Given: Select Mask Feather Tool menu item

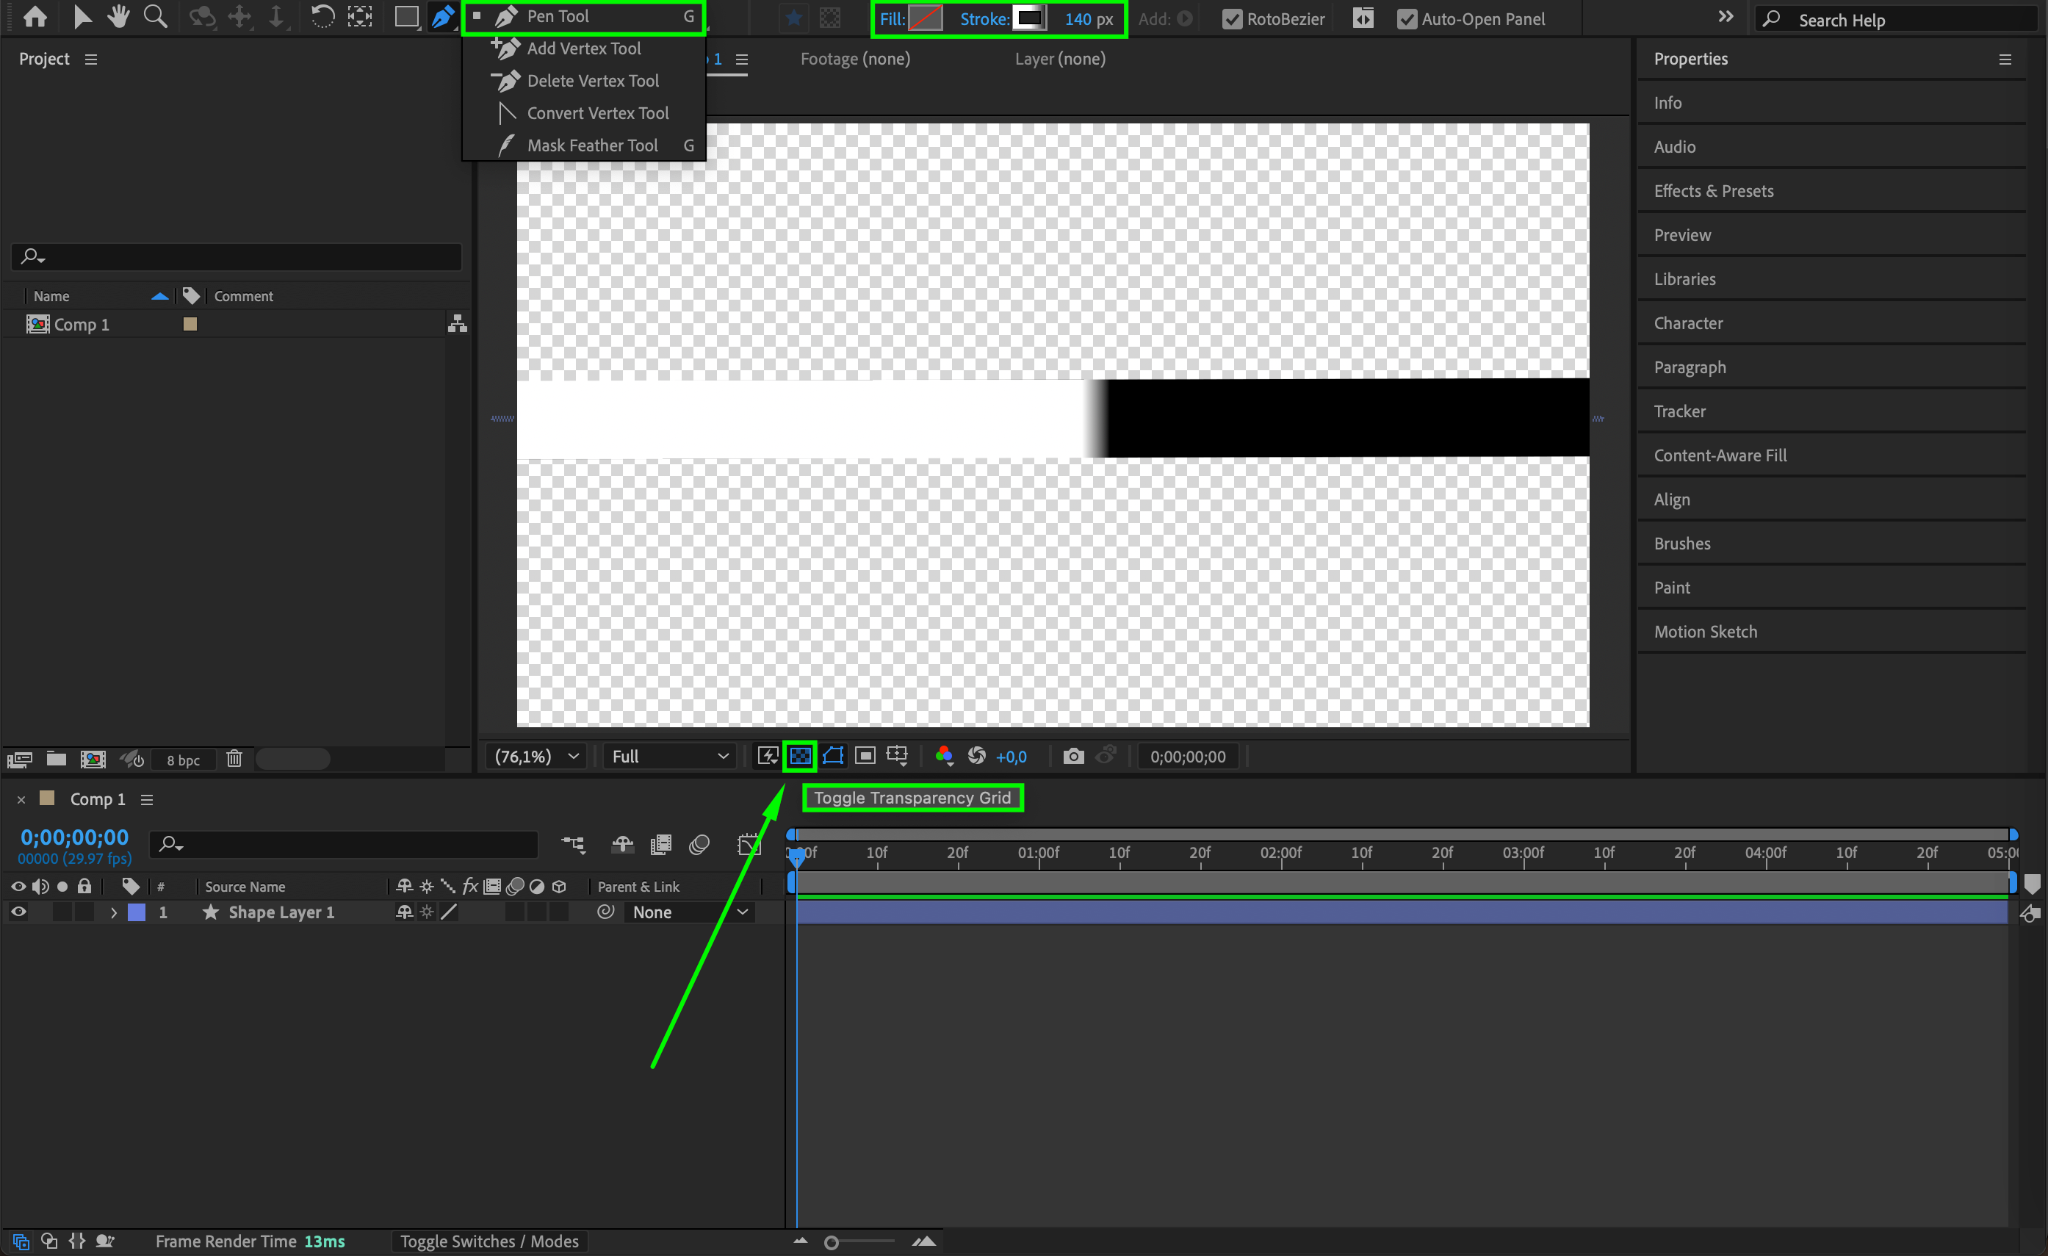Looking at the screenshot, I should click(592, 146).
